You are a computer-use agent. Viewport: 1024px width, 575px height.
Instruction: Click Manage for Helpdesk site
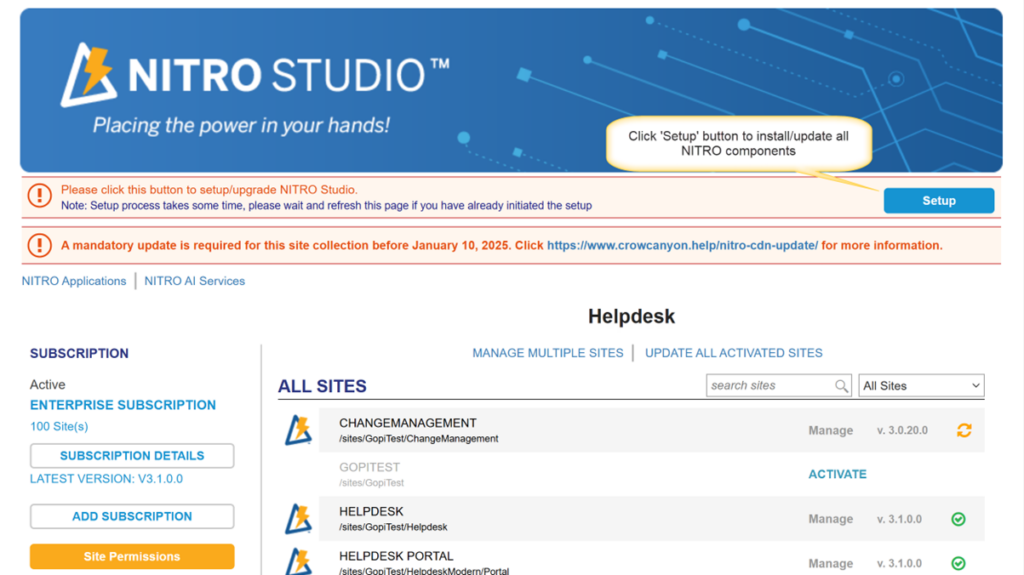[831, 519]
